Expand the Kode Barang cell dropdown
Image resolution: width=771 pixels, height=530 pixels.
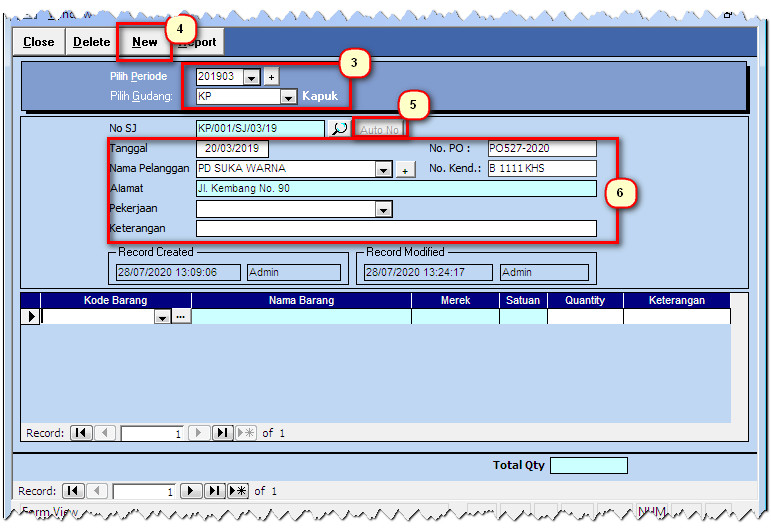coord(163,317)
